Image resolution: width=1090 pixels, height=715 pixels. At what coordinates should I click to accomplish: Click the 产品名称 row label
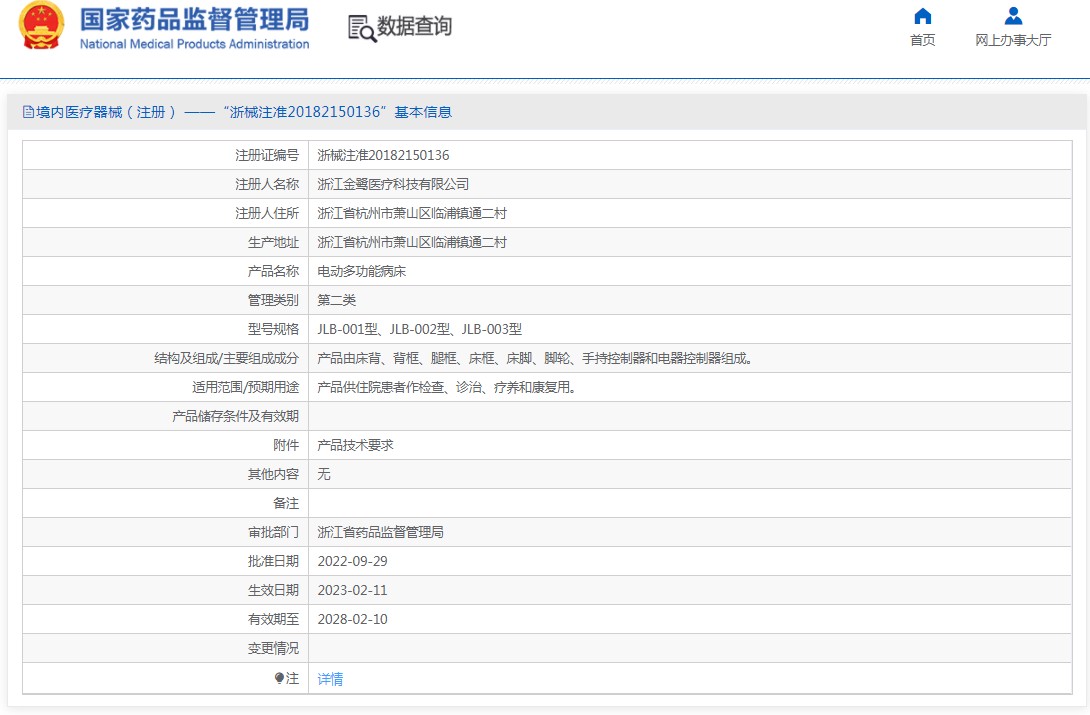click(273, 271)
